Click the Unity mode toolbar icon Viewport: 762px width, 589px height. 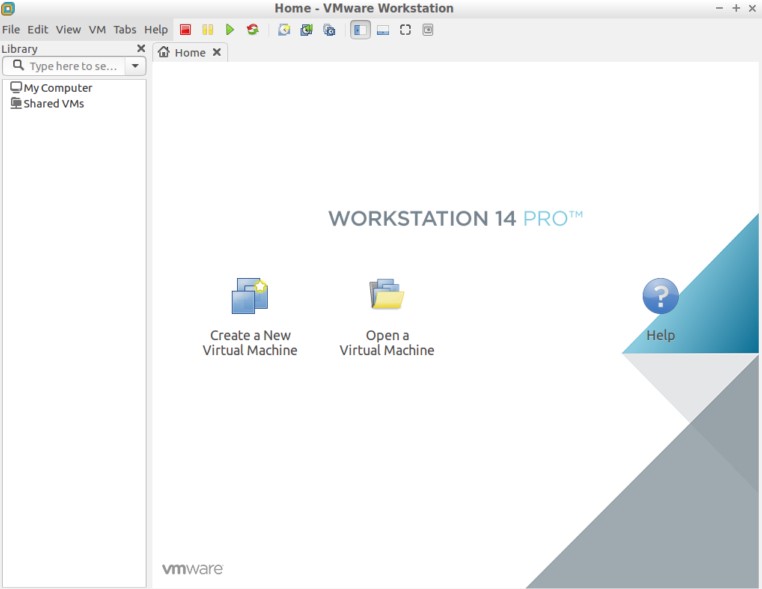point(428,30)
